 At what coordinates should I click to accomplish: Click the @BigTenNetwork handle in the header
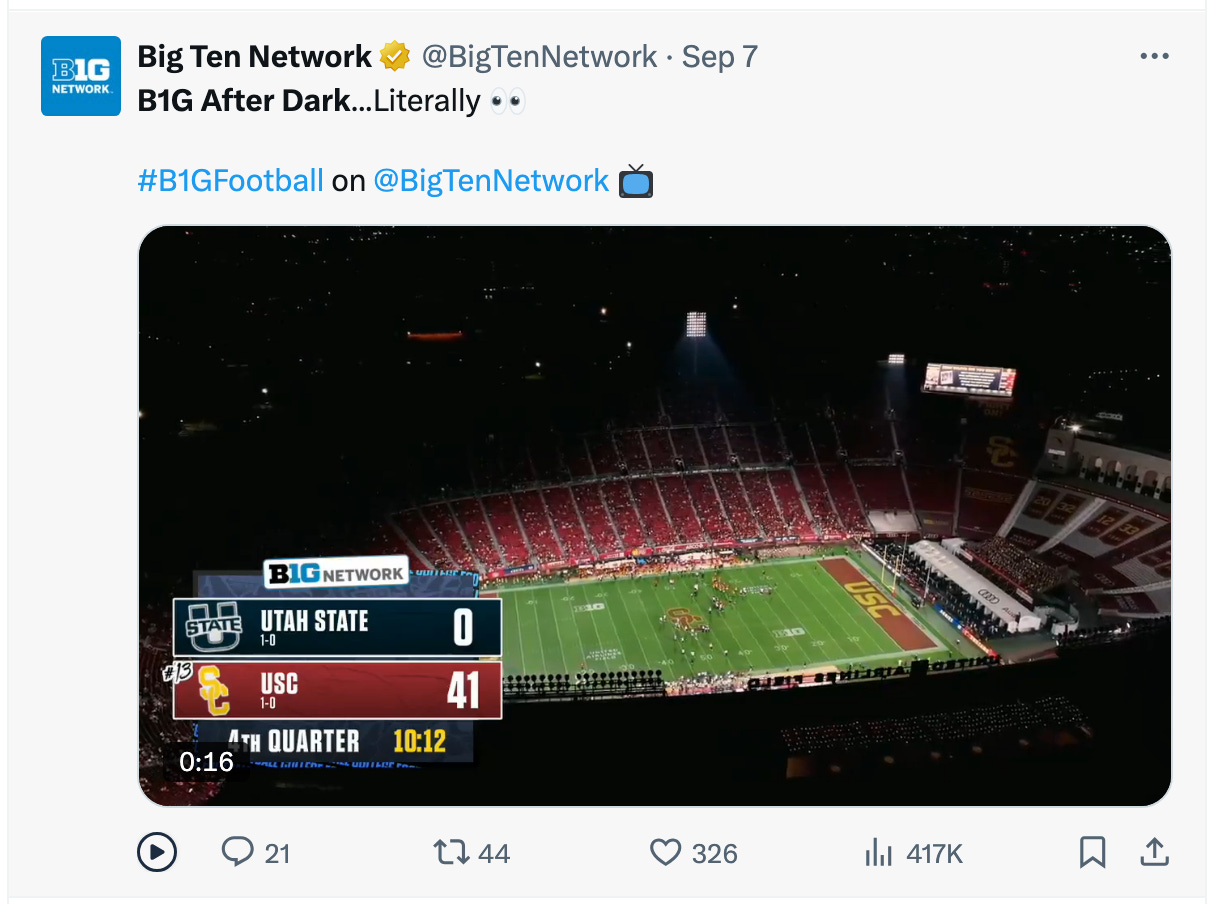pyautogui.click(x=540, y=57)
